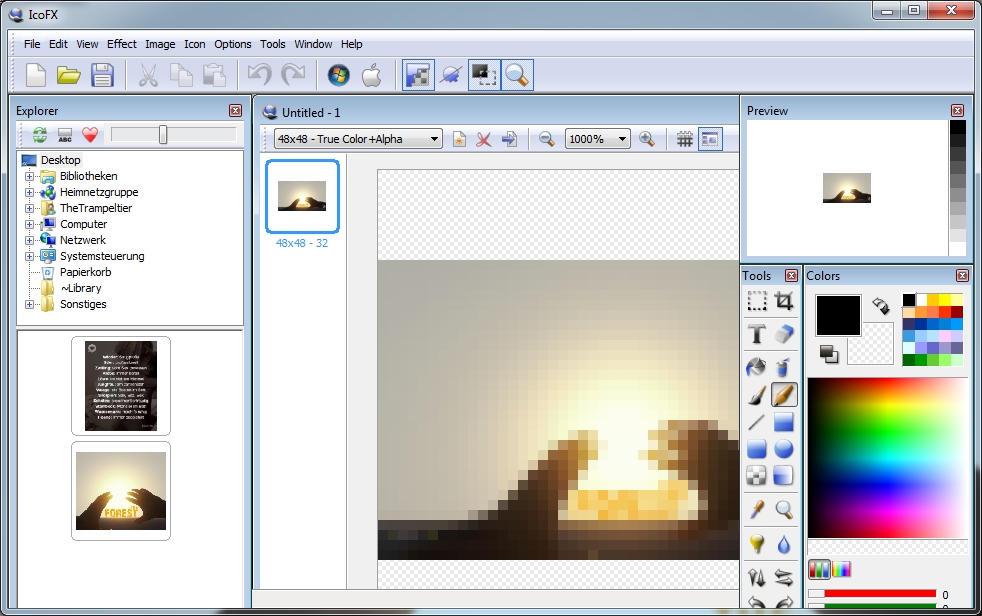
Task: Pick the Eraser tool
Action: coord(784,334)
